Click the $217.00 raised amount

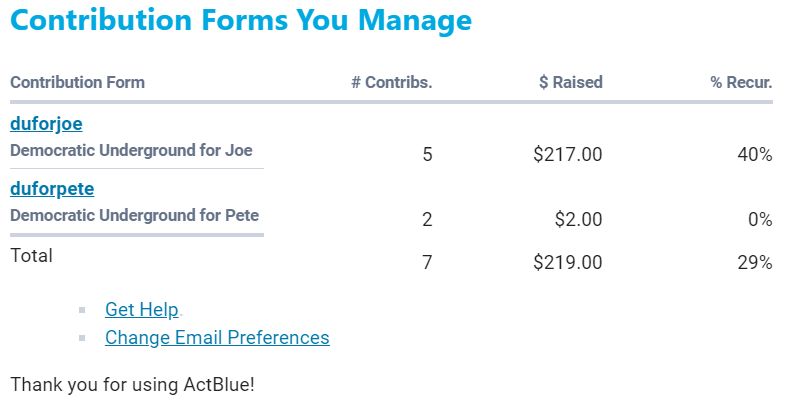click(x=567, y=155)
